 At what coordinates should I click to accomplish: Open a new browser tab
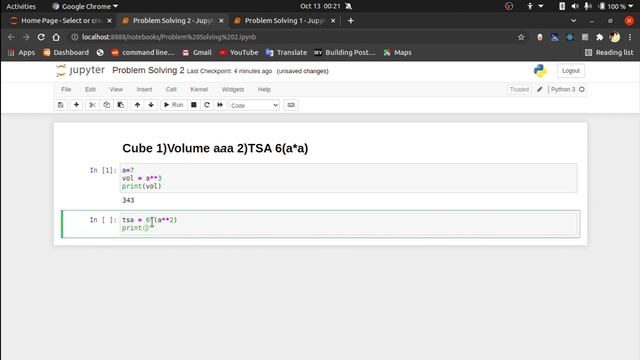tap(351, 20)
